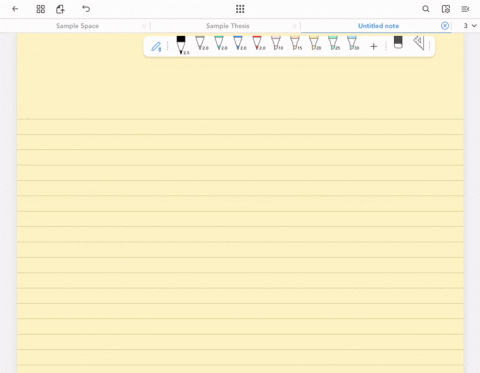The height and width of the screenshot is (373, 480).
Task: Open the four-squares library view icon
Action: tap(41, 9)
